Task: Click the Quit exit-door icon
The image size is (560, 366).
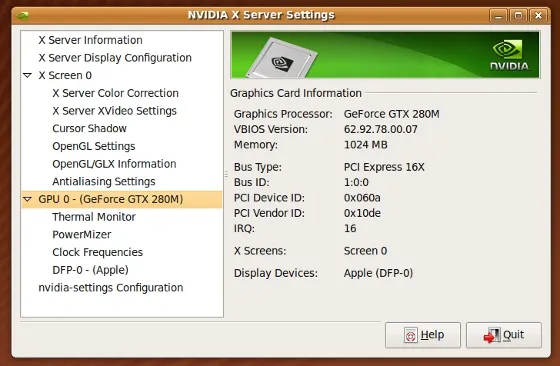Action: [492, 335]
